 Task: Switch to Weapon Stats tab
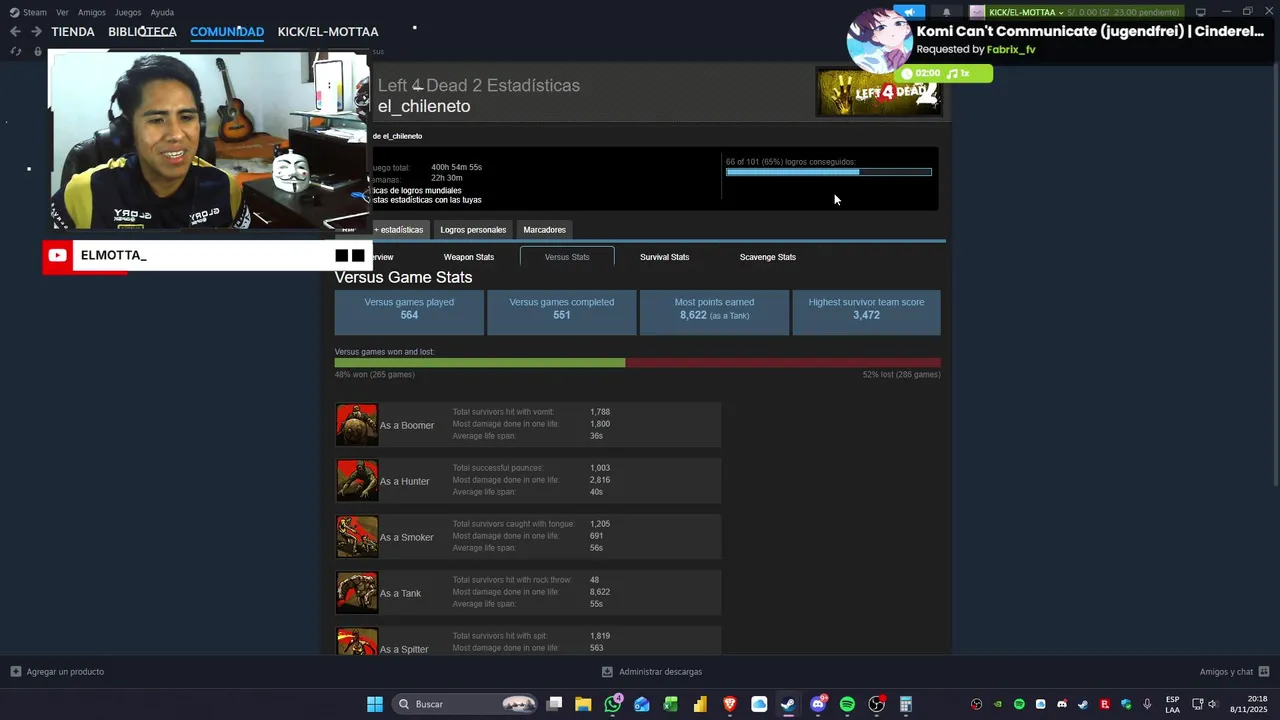[469, 257]
